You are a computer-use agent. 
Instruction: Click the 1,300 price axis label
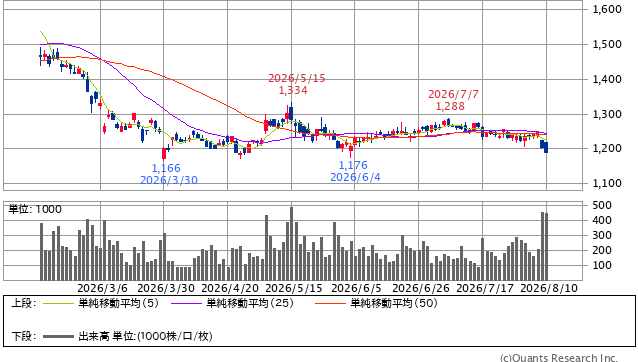pos(607,114)
